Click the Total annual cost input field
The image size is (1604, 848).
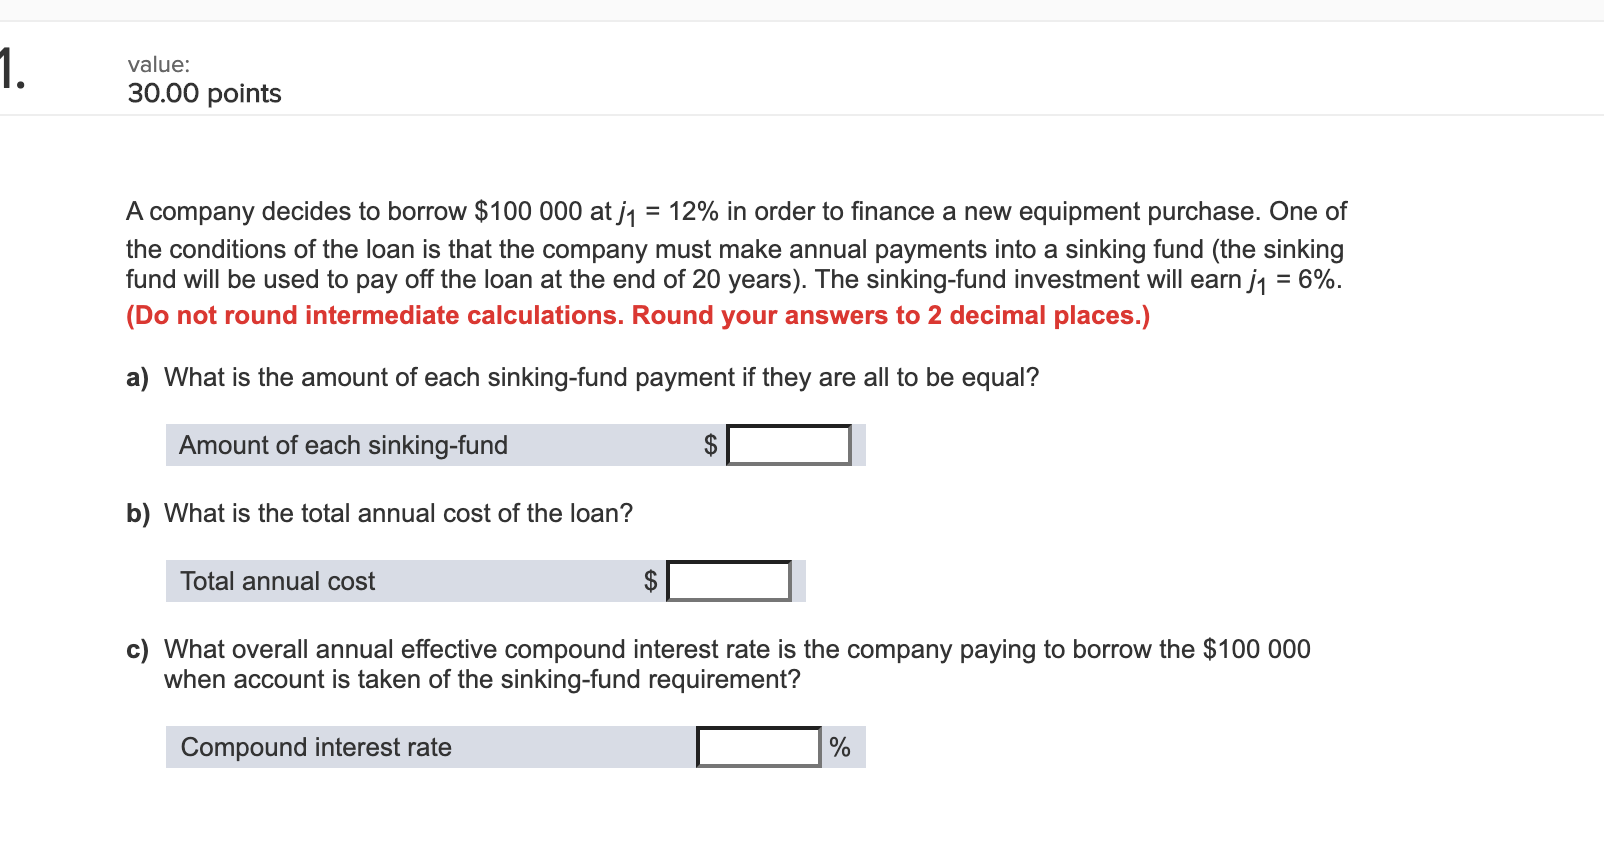[729, 580]
